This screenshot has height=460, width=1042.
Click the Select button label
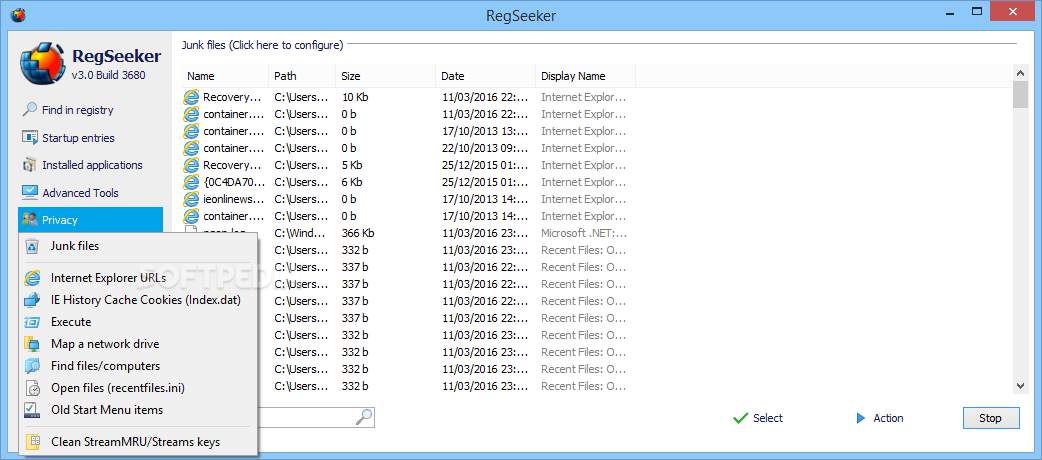click(768, 418)
